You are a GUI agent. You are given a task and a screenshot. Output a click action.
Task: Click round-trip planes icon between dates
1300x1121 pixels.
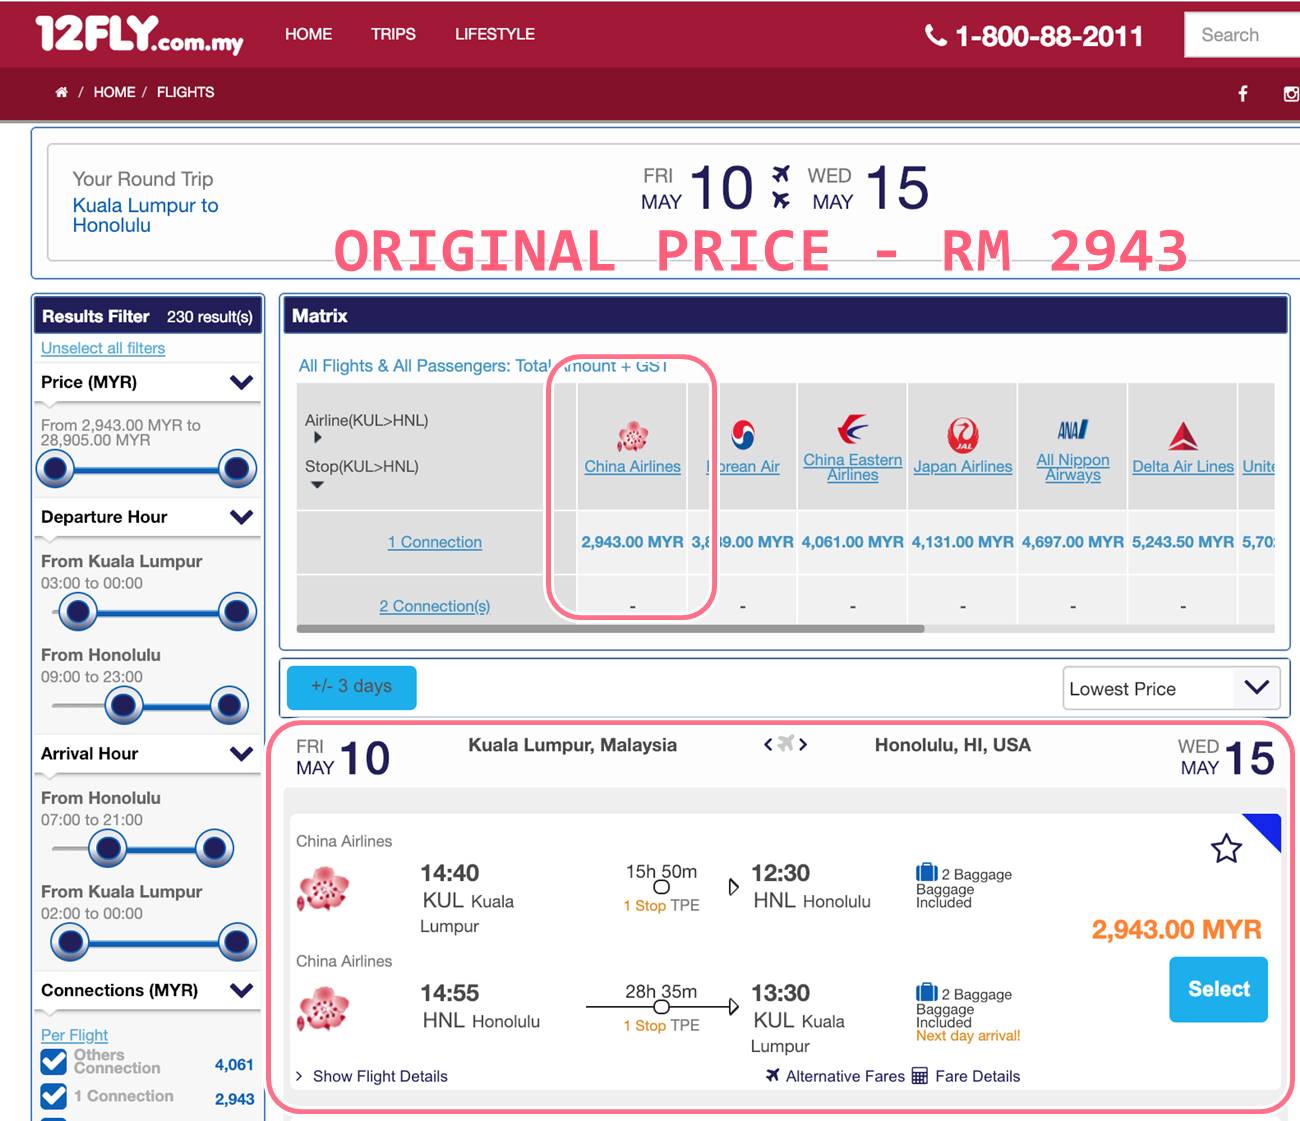coord(781,187)
